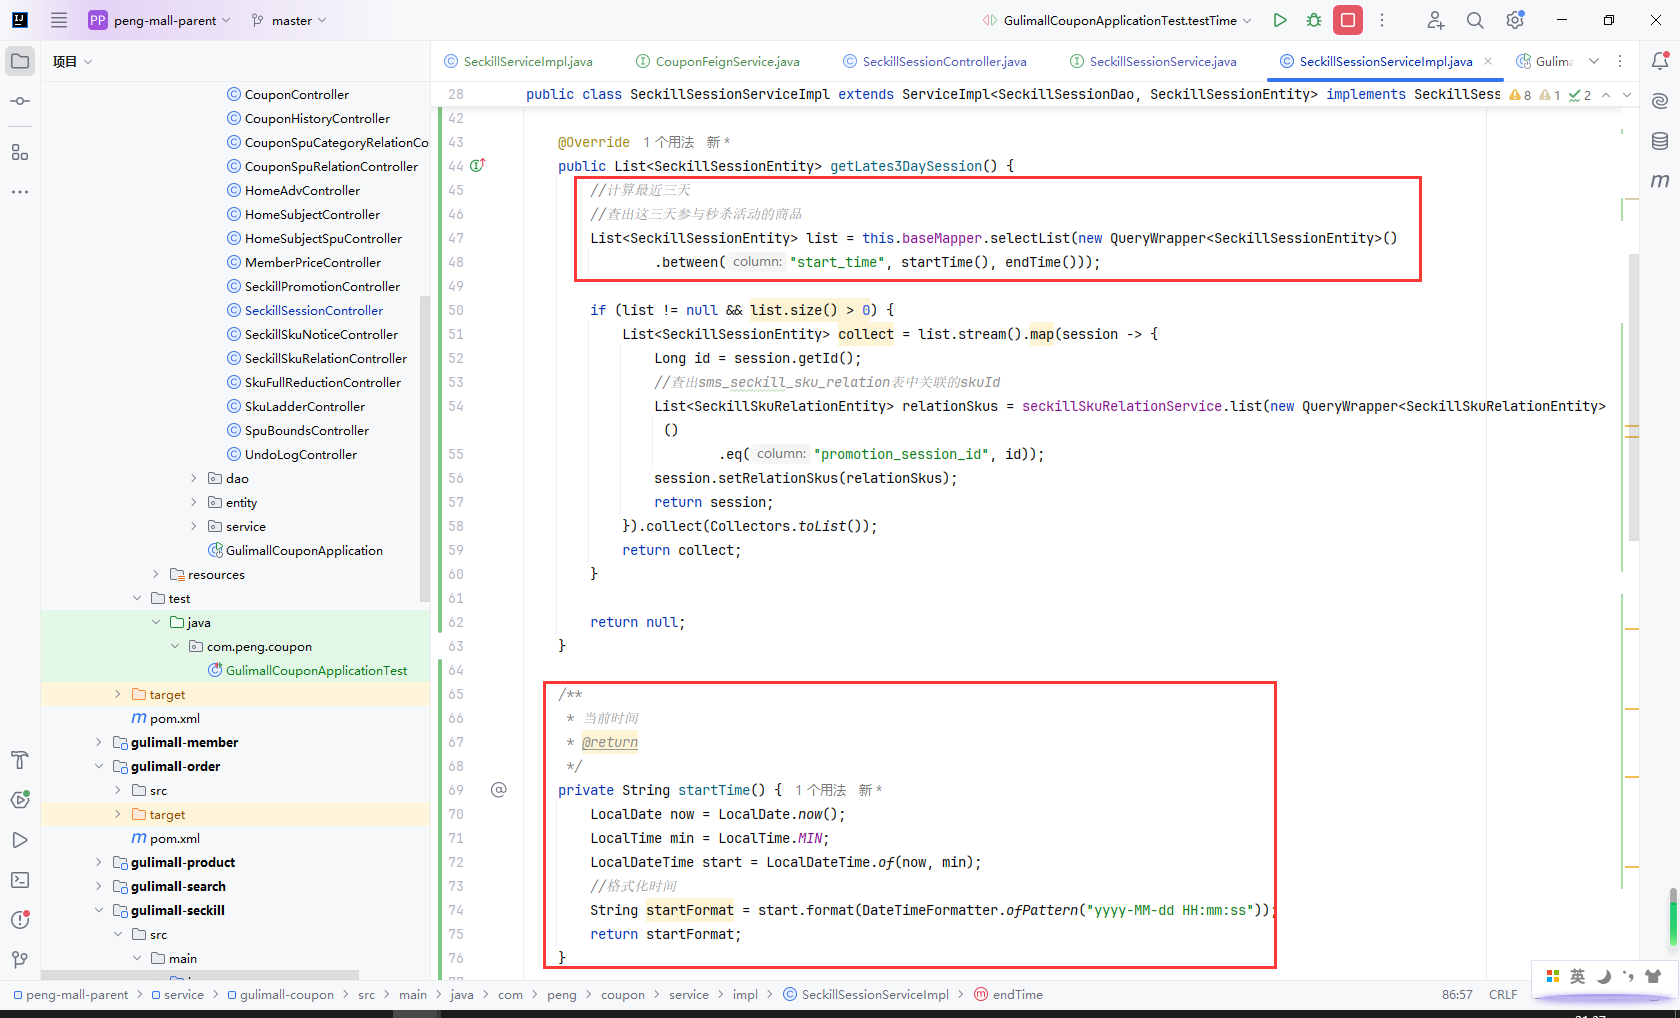Open the Services tool window
Image resolution: width=1680 pixels, height=1018 pixels.
[20, 800]
